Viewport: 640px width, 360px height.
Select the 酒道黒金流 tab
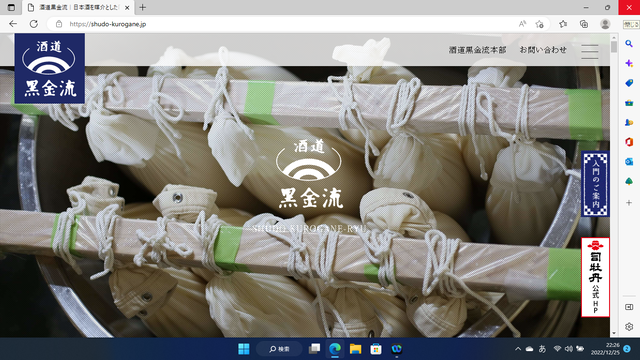coord(78,7)
